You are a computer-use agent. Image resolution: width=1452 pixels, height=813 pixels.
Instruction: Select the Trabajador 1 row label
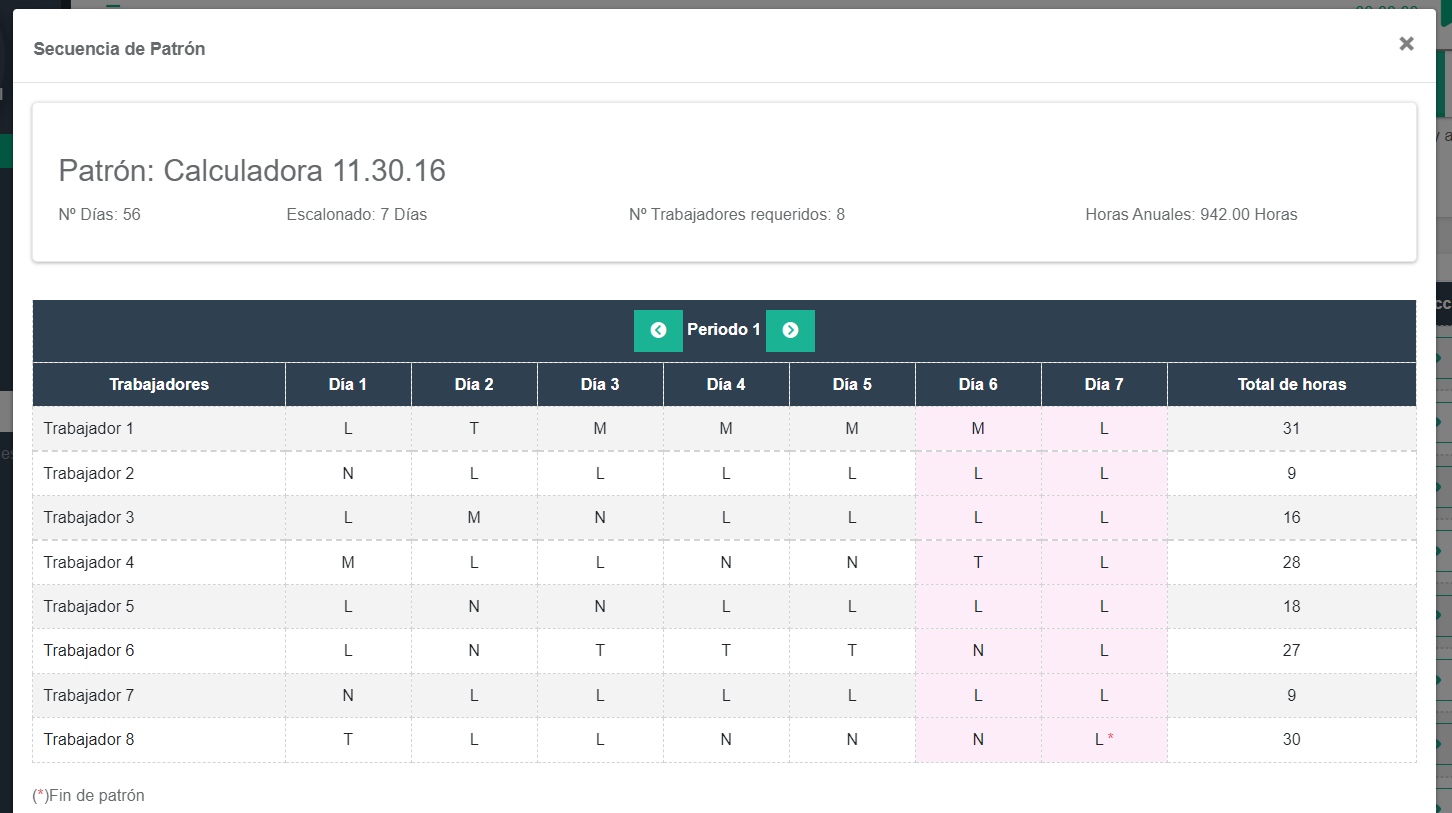tap(89, 428)
